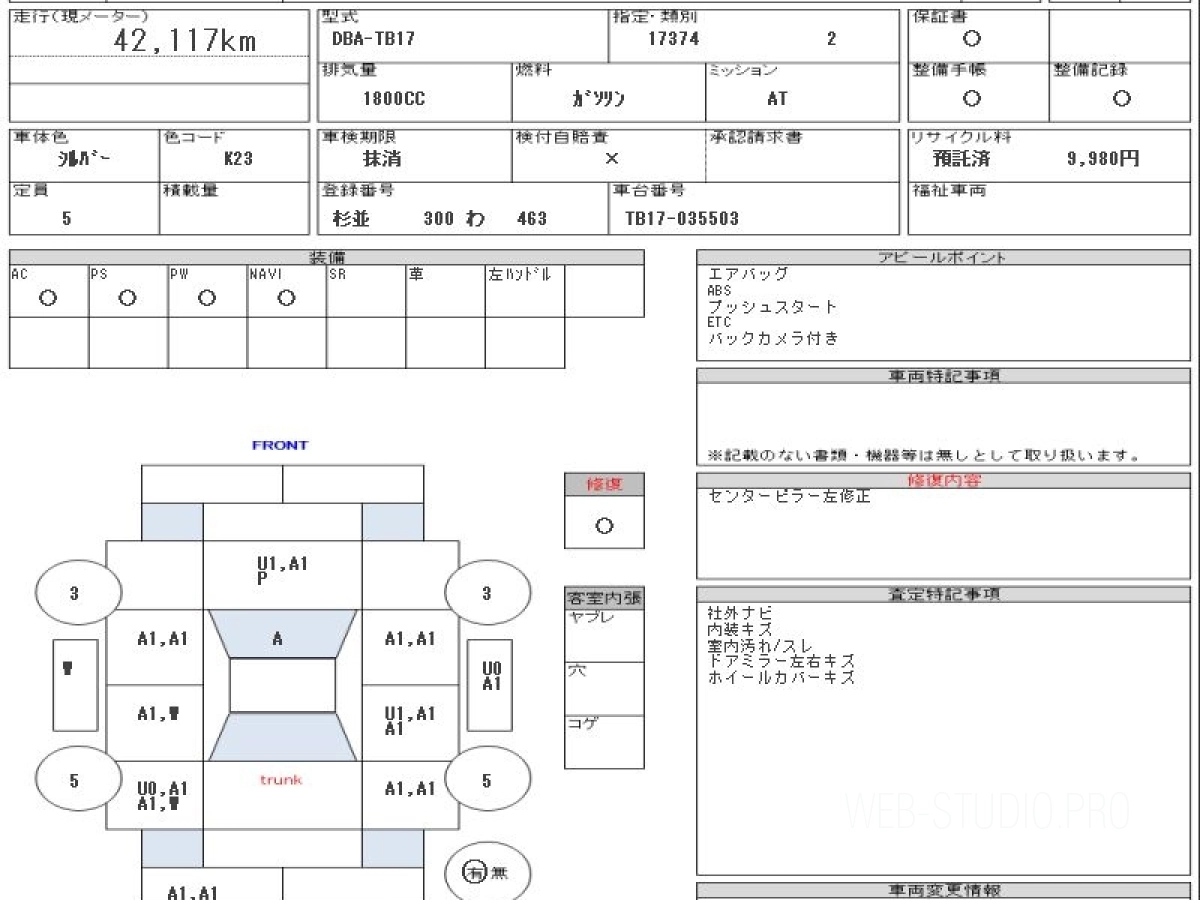Click the 左ハンドル equipment cell
Viewport: 1200px width, 900px height.
click(525, 291)
